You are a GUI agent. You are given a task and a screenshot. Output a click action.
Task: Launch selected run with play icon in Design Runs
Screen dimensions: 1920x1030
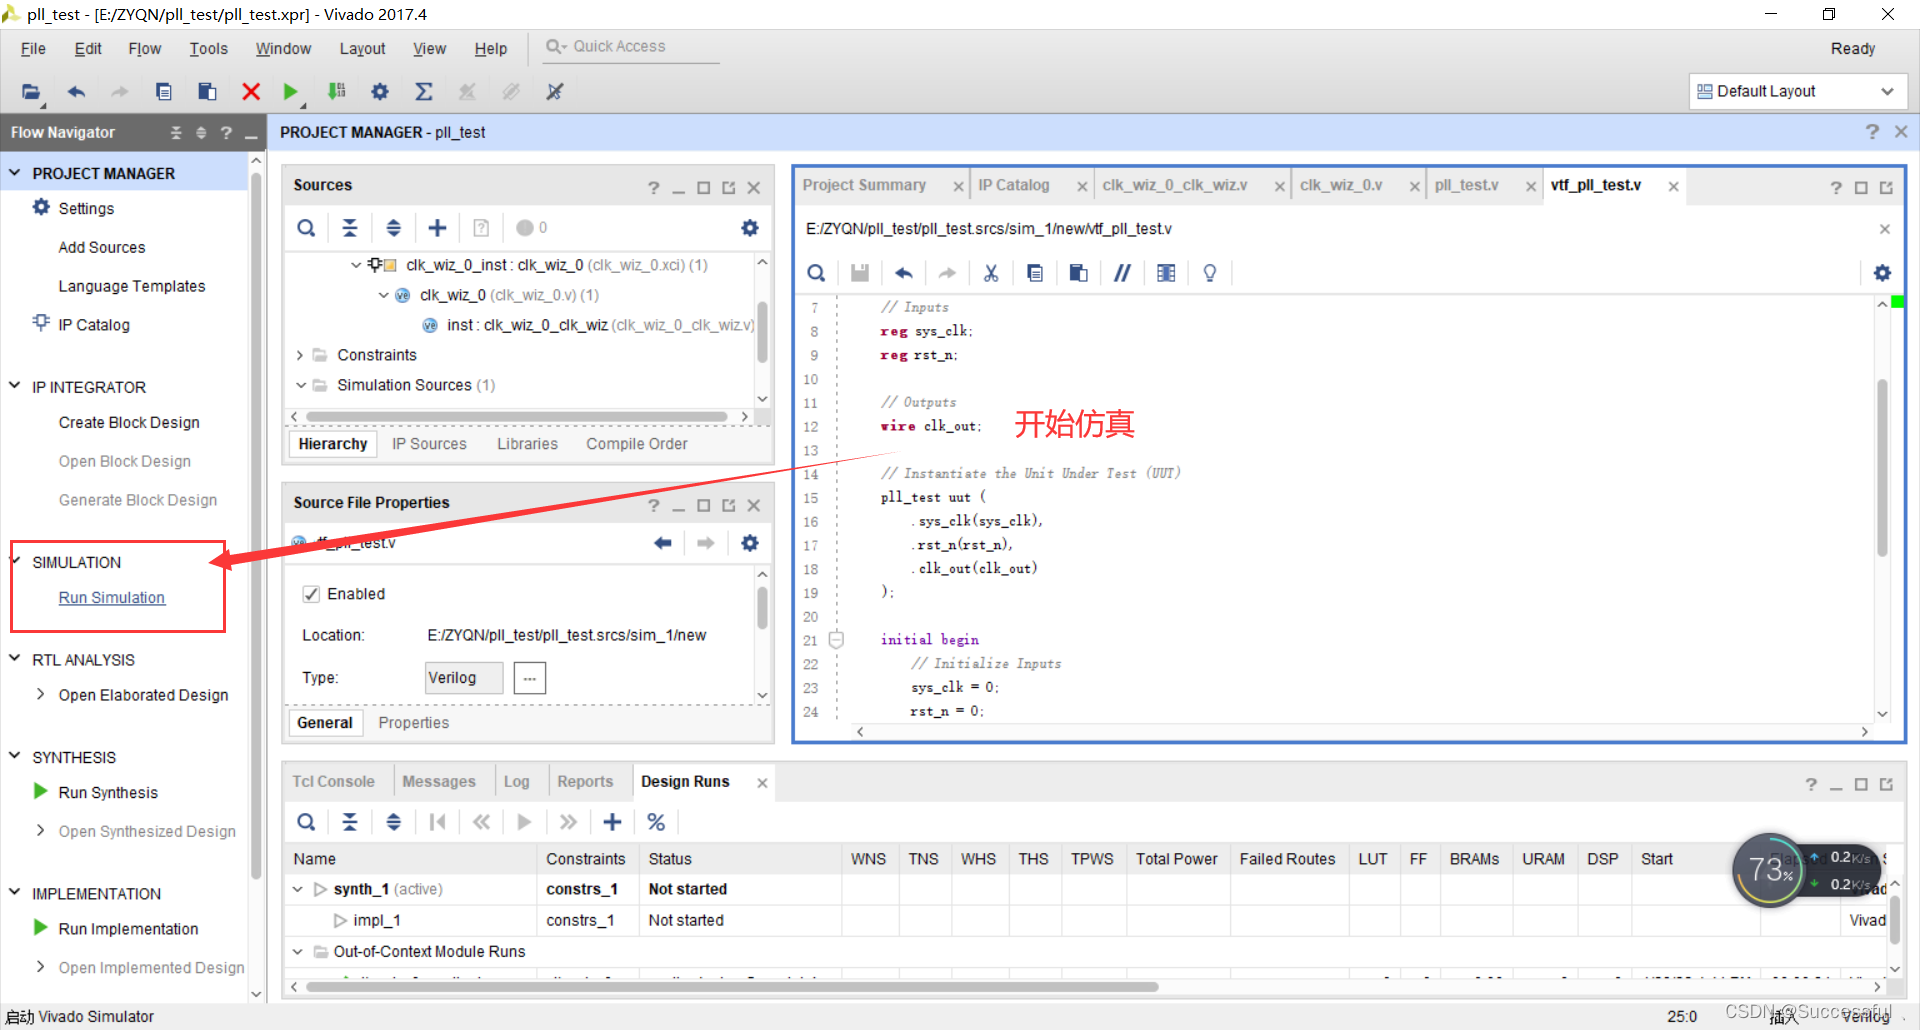pos(525,822)
